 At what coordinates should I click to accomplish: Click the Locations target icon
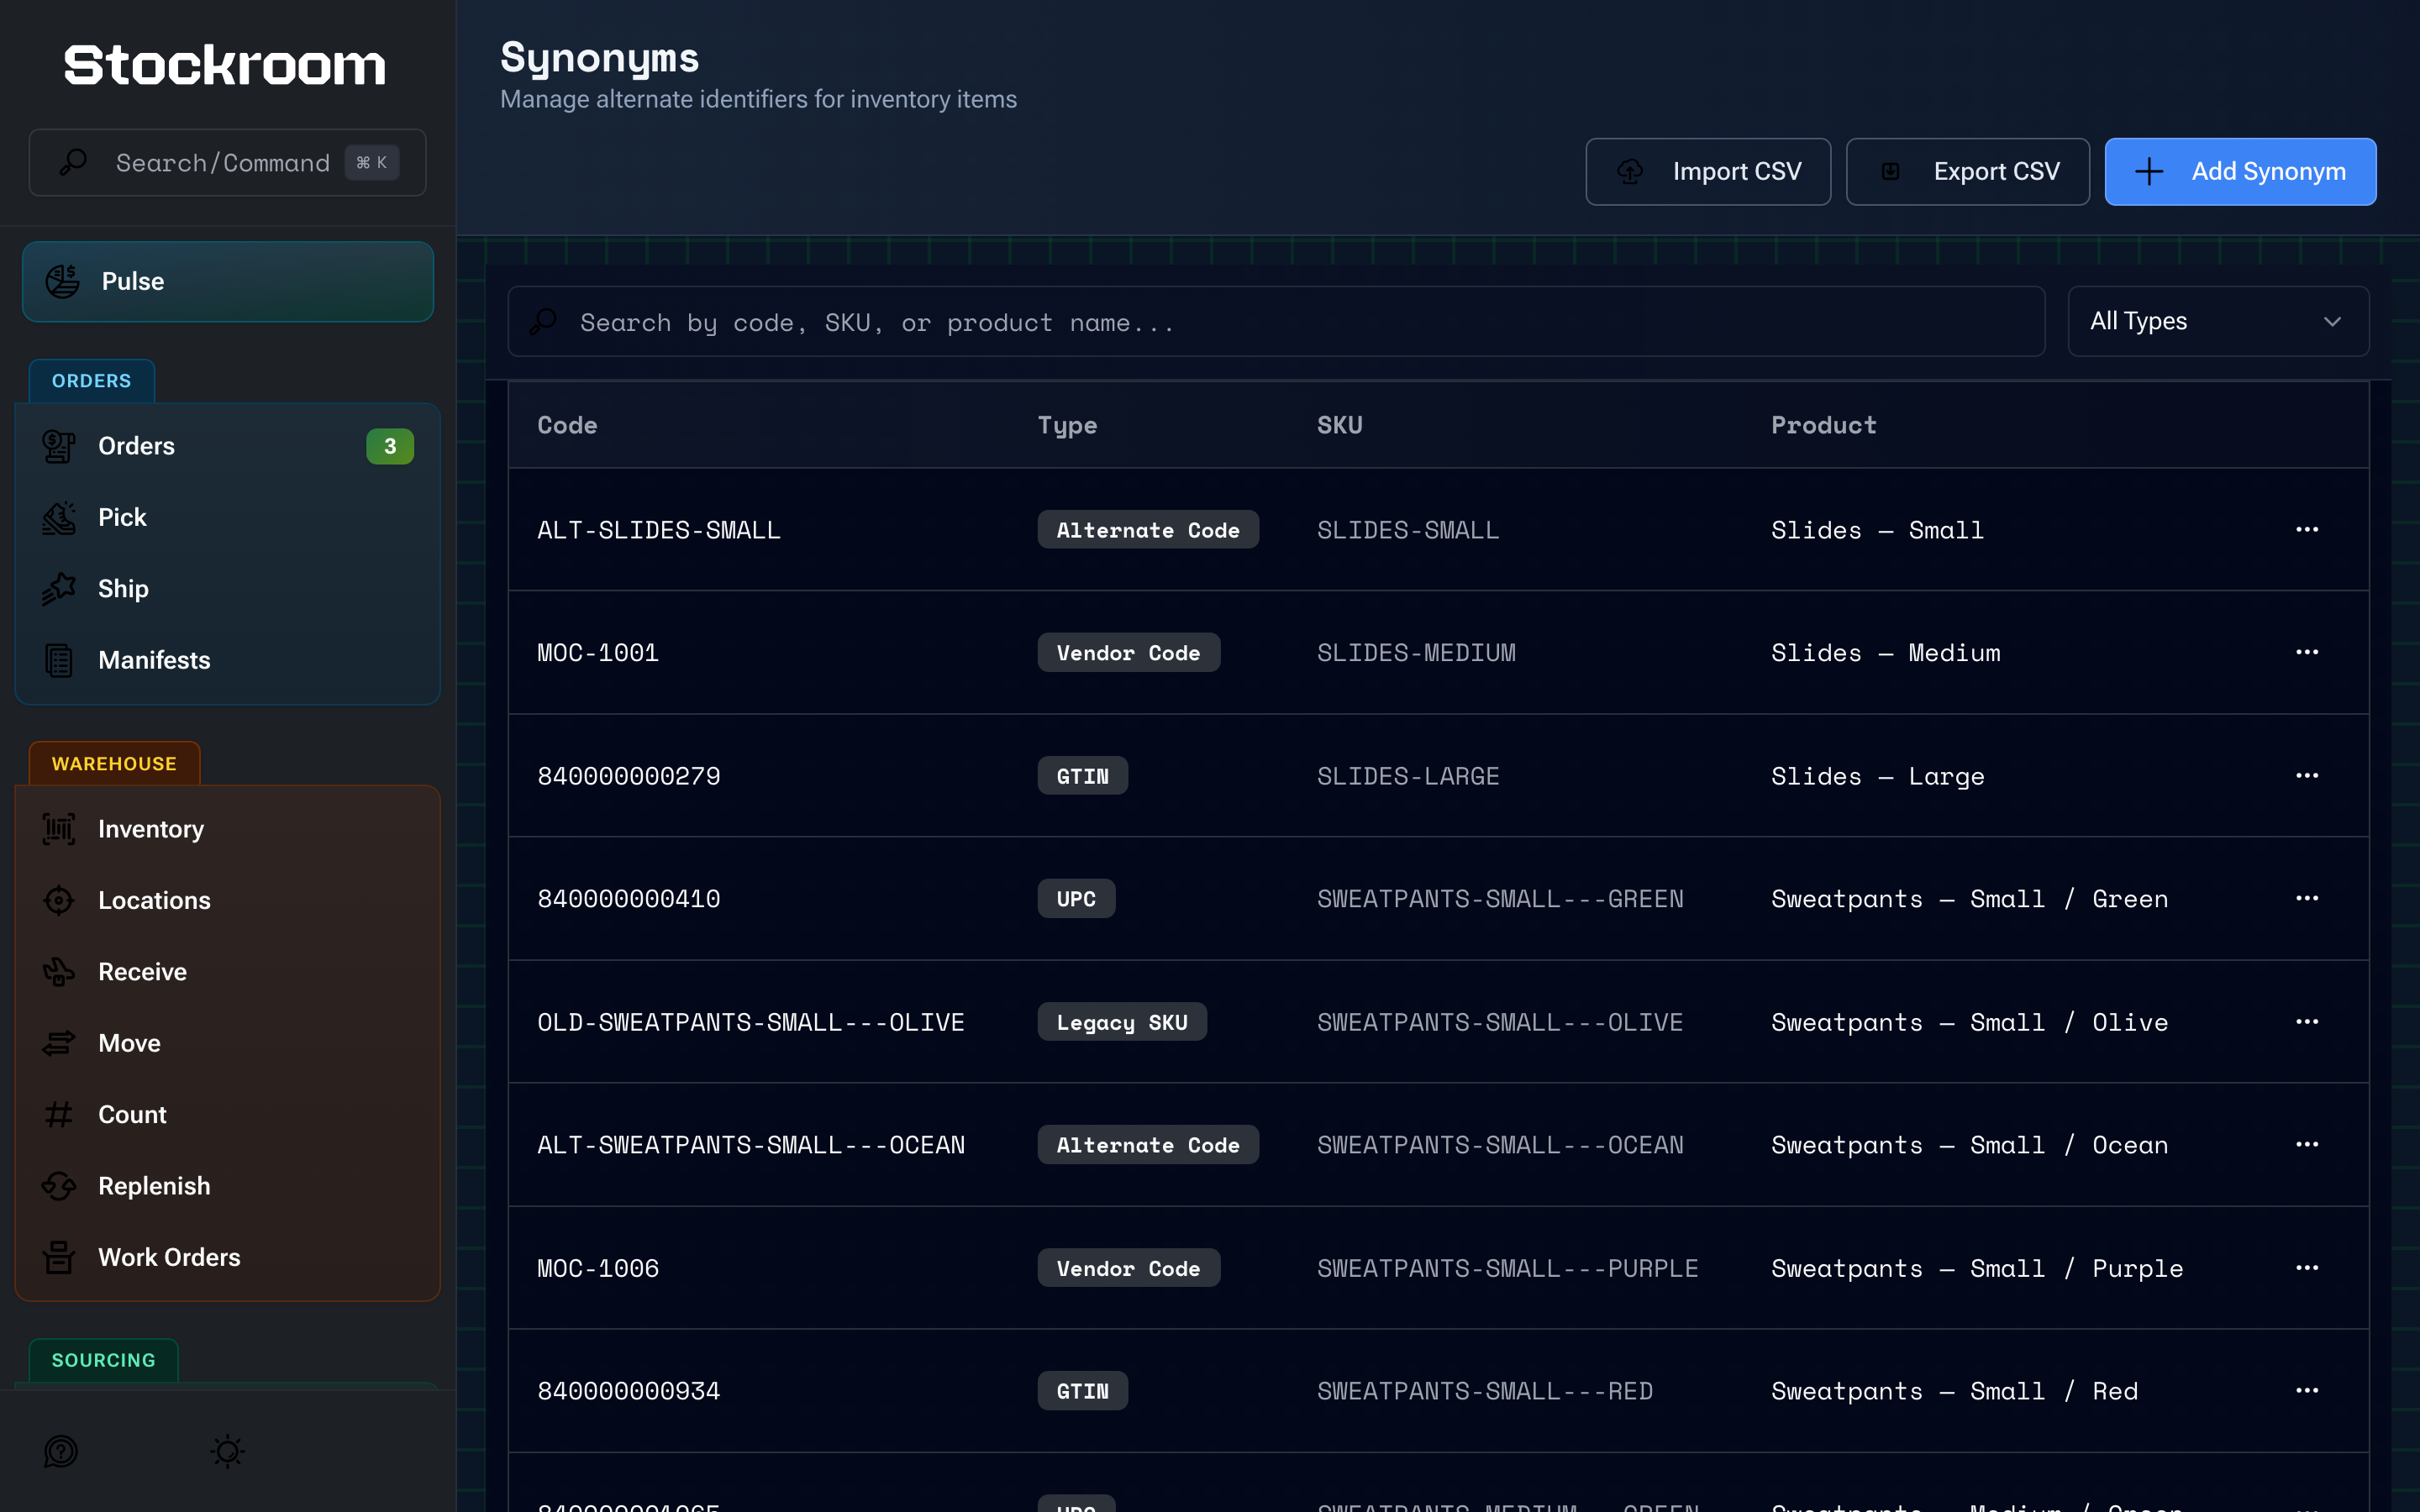[x=59, y=900]
